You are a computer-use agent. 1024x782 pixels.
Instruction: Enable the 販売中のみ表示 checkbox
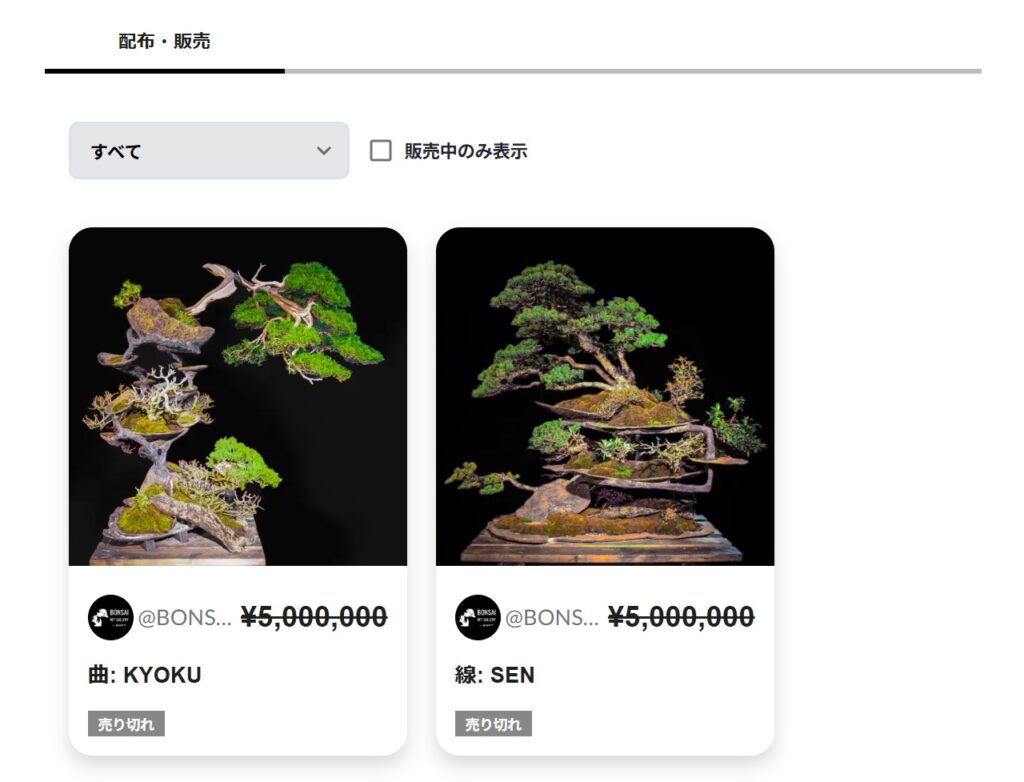coord(381,150)
